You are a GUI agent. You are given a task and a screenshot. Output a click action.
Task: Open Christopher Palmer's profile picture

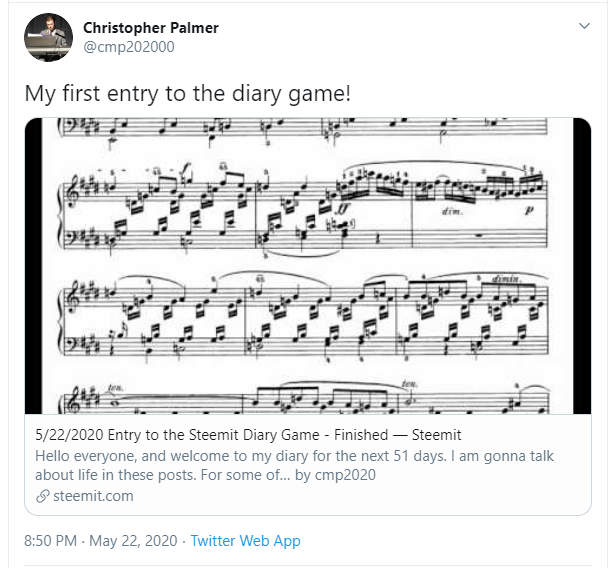pos(48,37)
